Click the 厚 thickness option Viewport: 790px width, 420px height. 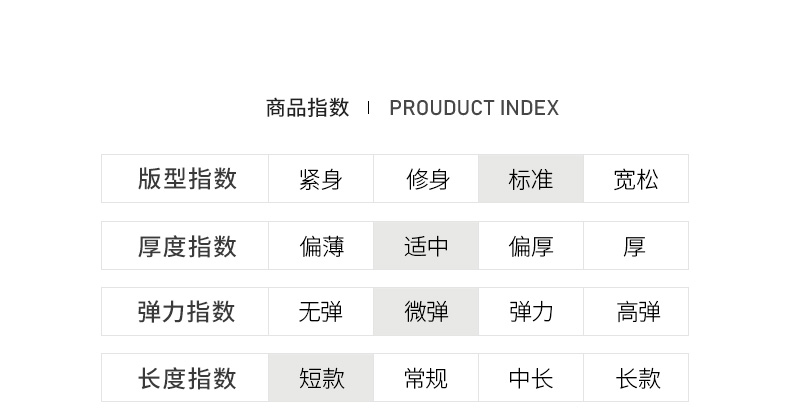[x=636, y=246]
